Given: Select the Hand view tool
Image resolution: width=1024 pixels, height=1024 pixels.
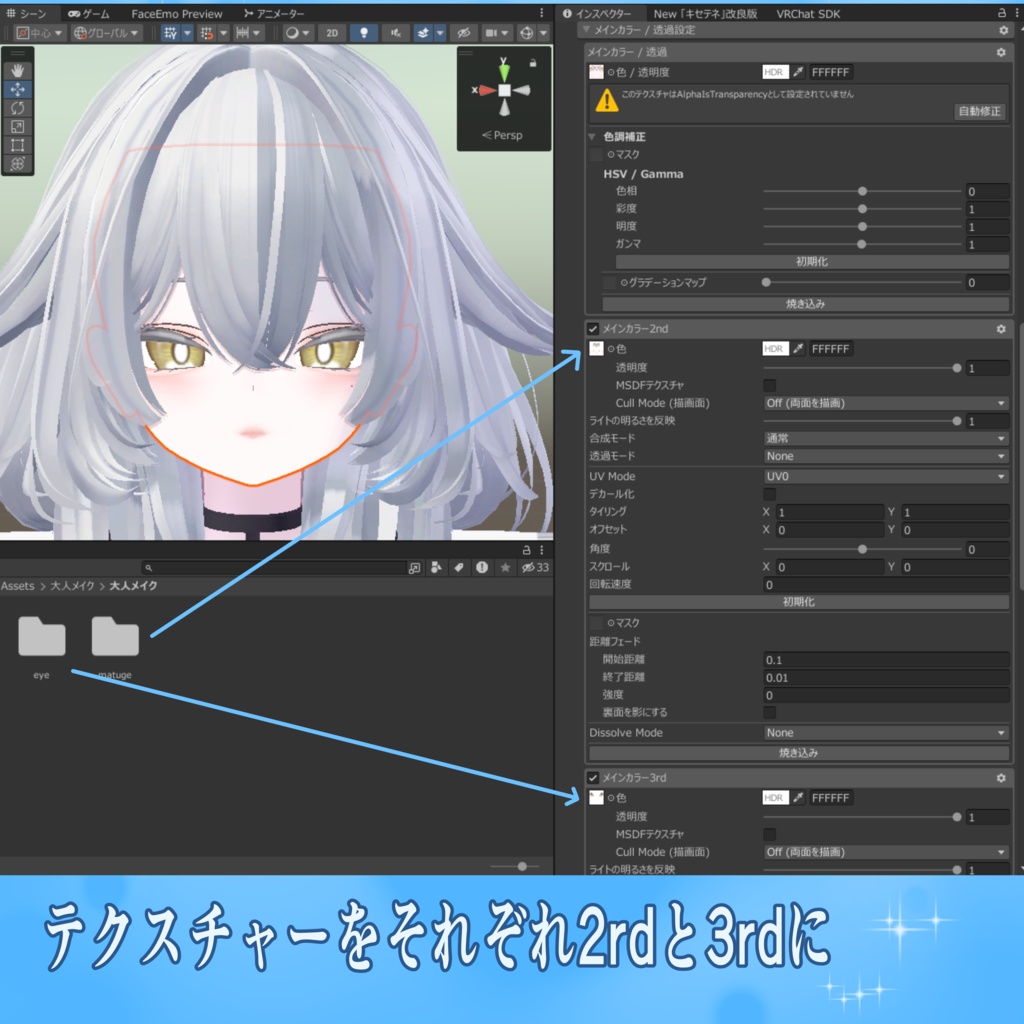Looking at the screenshot, I should click(18, 71).
